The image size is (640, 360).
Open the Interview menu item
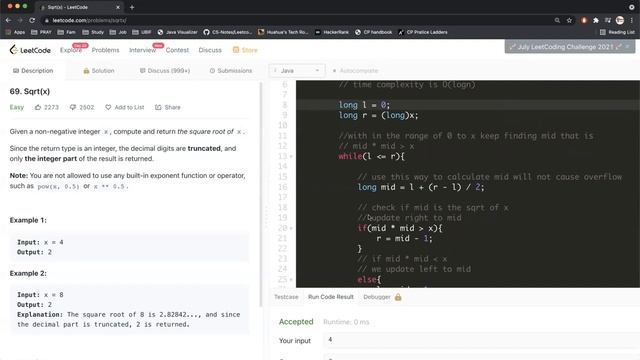click(142, 50)
